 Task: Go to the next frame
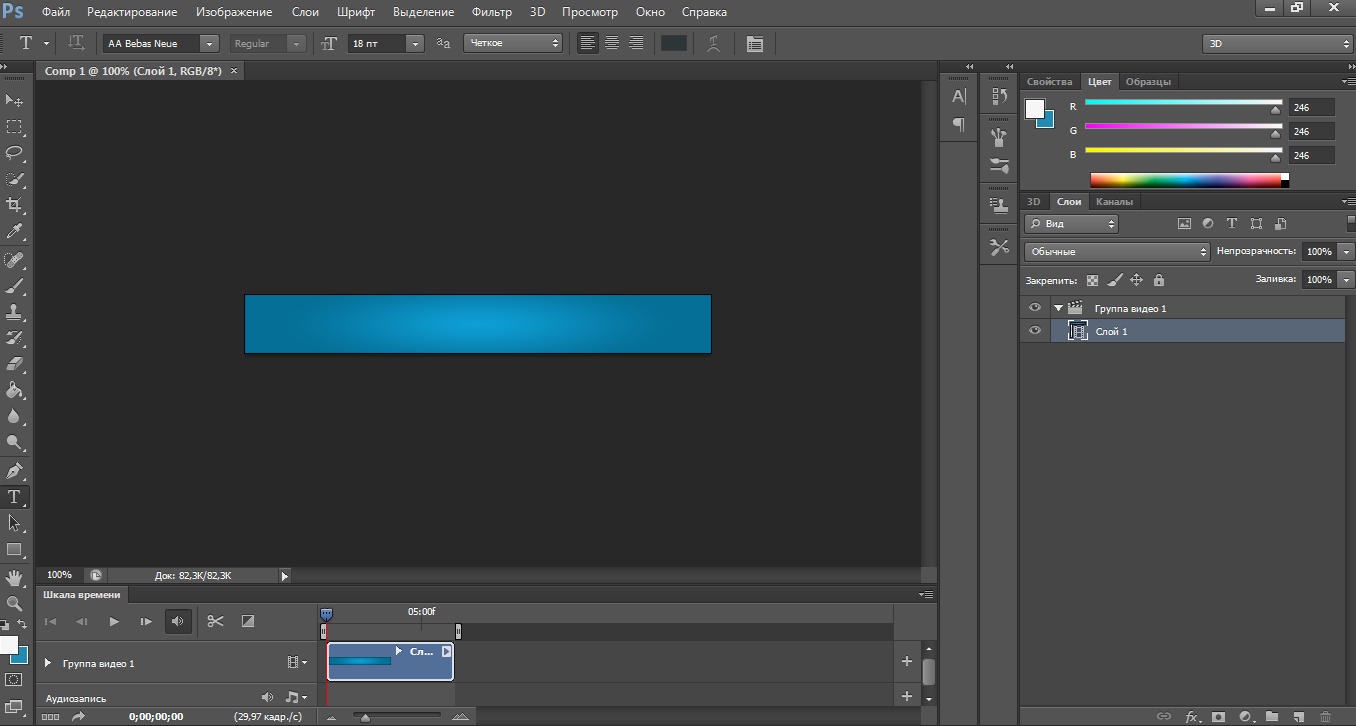click(146, 621)
